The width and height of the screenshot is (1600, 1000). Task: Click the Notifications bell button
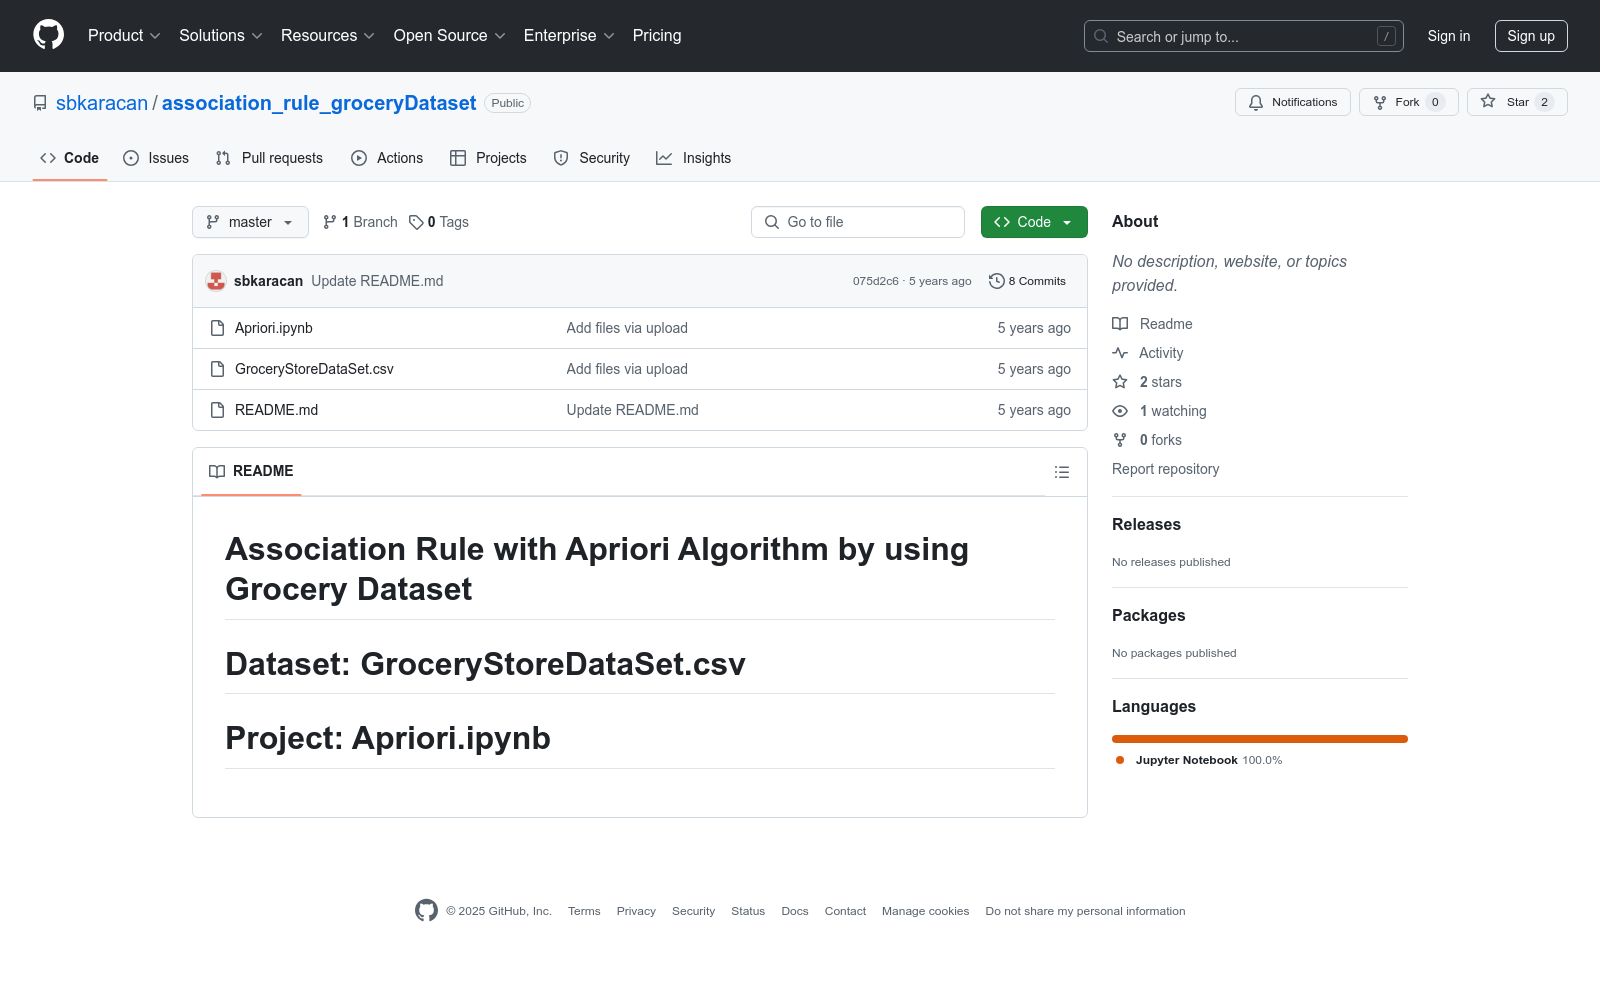(1293, 102)
